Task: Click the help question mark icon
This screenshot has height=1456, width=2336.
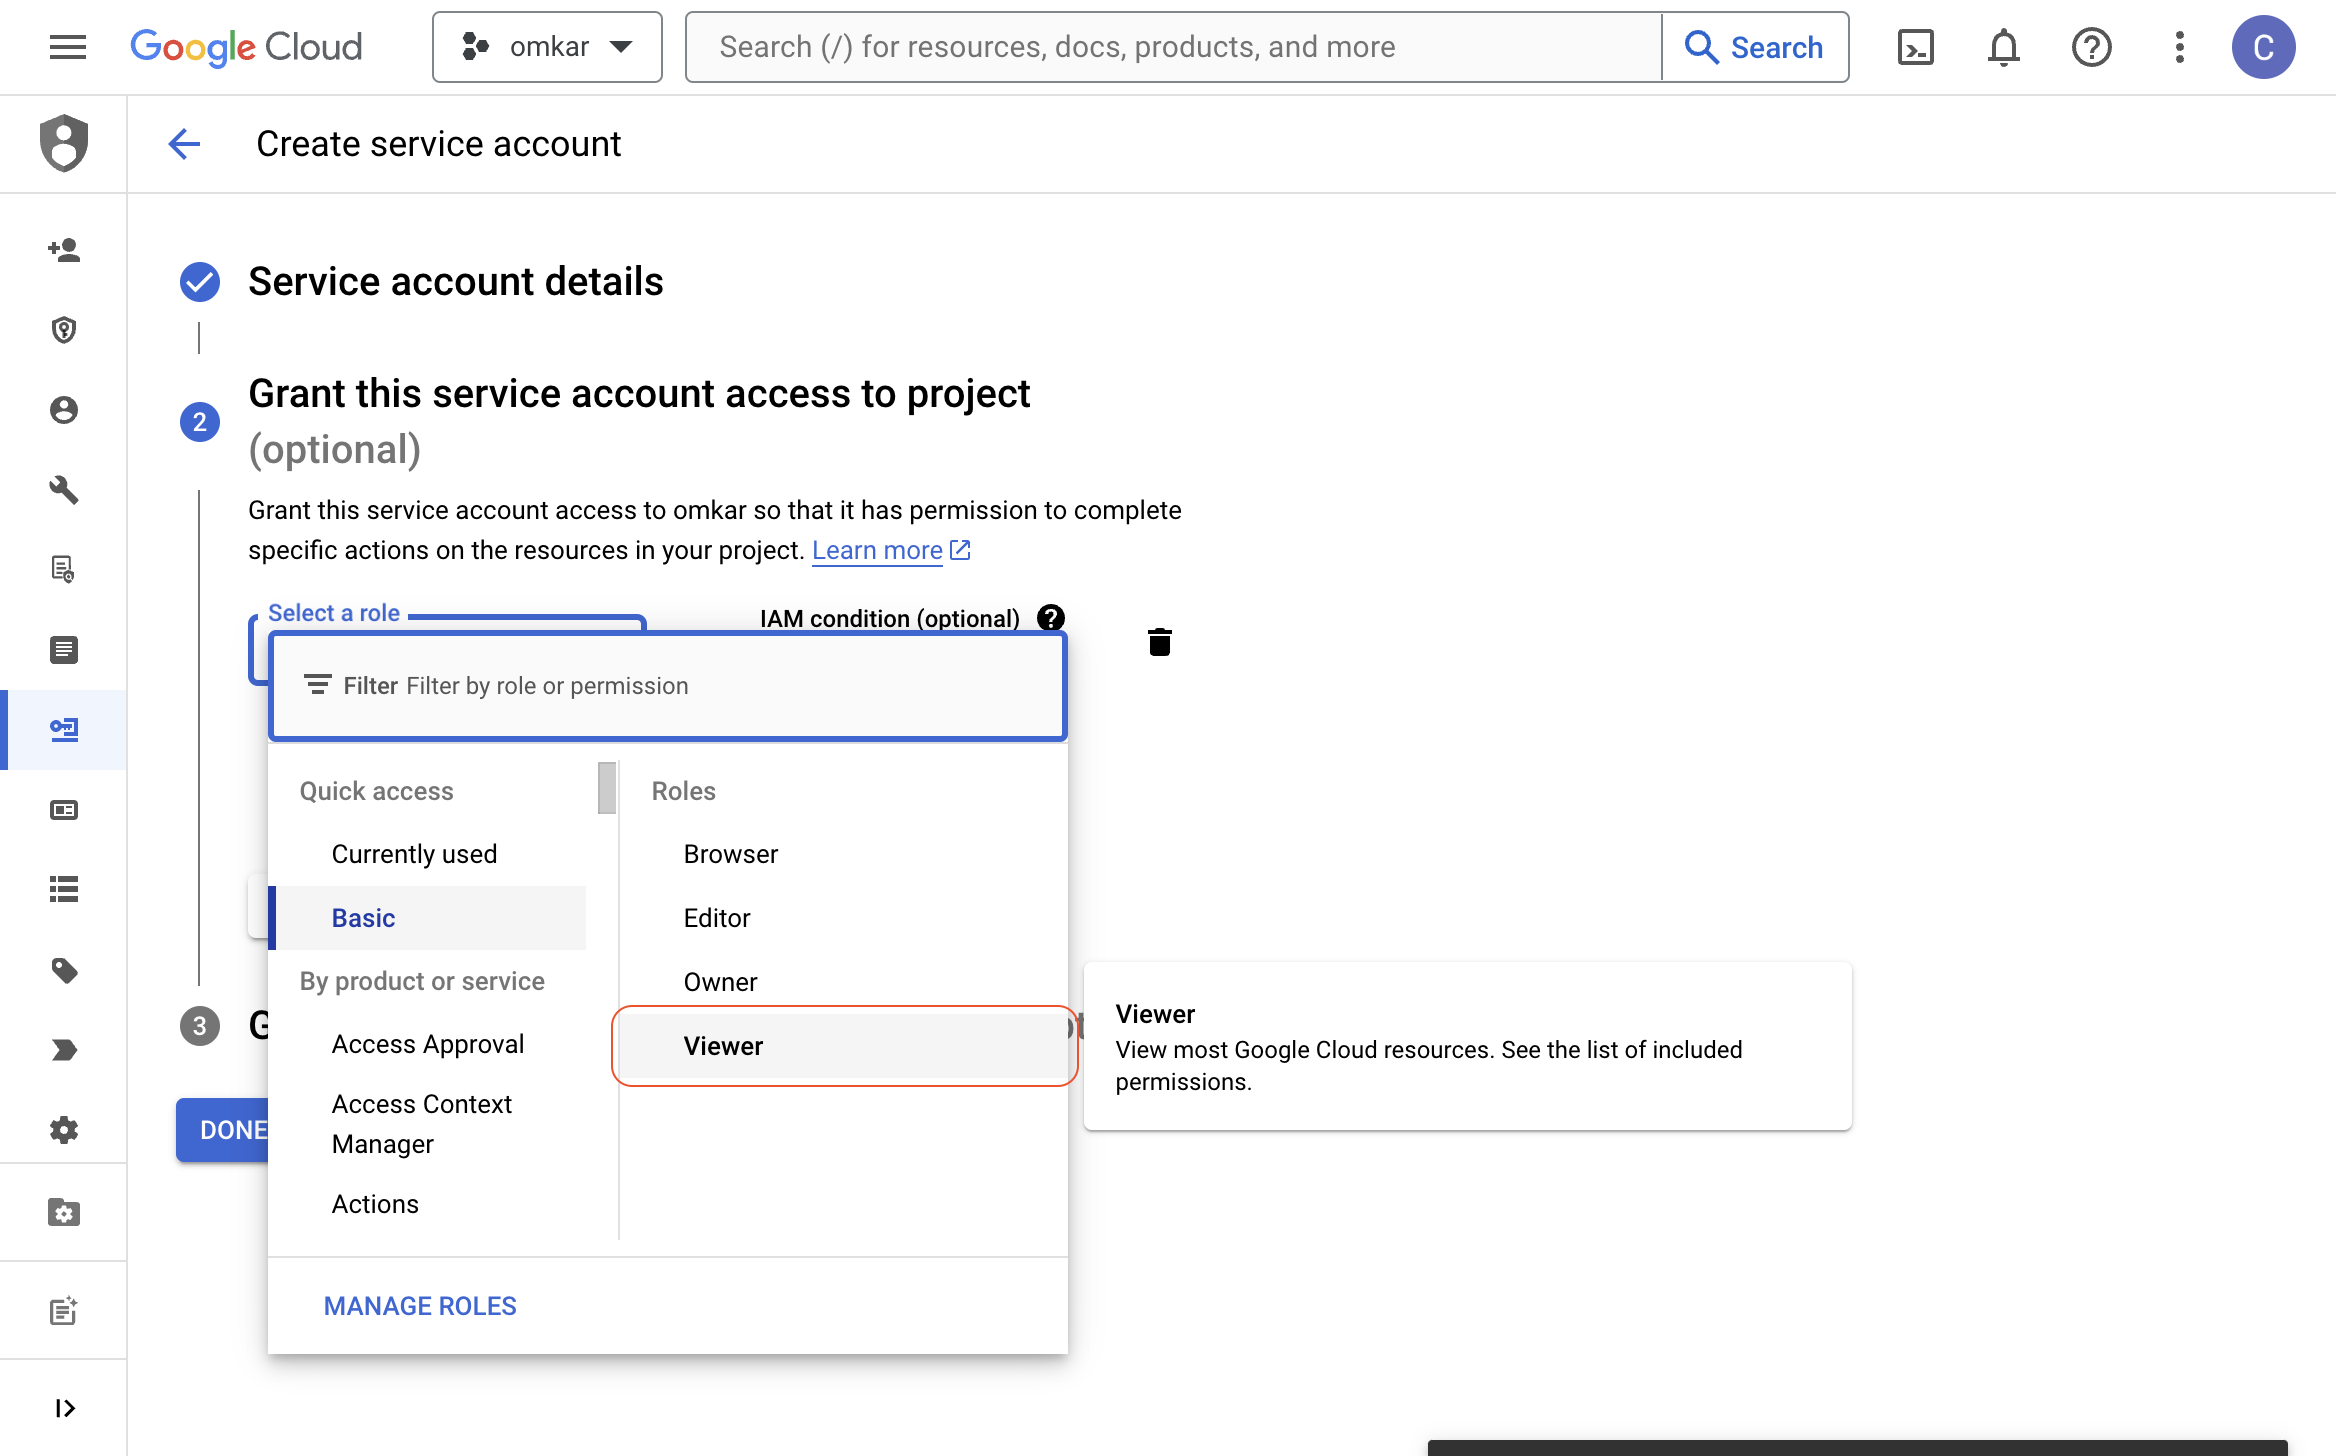Action: pos(2091,47)
